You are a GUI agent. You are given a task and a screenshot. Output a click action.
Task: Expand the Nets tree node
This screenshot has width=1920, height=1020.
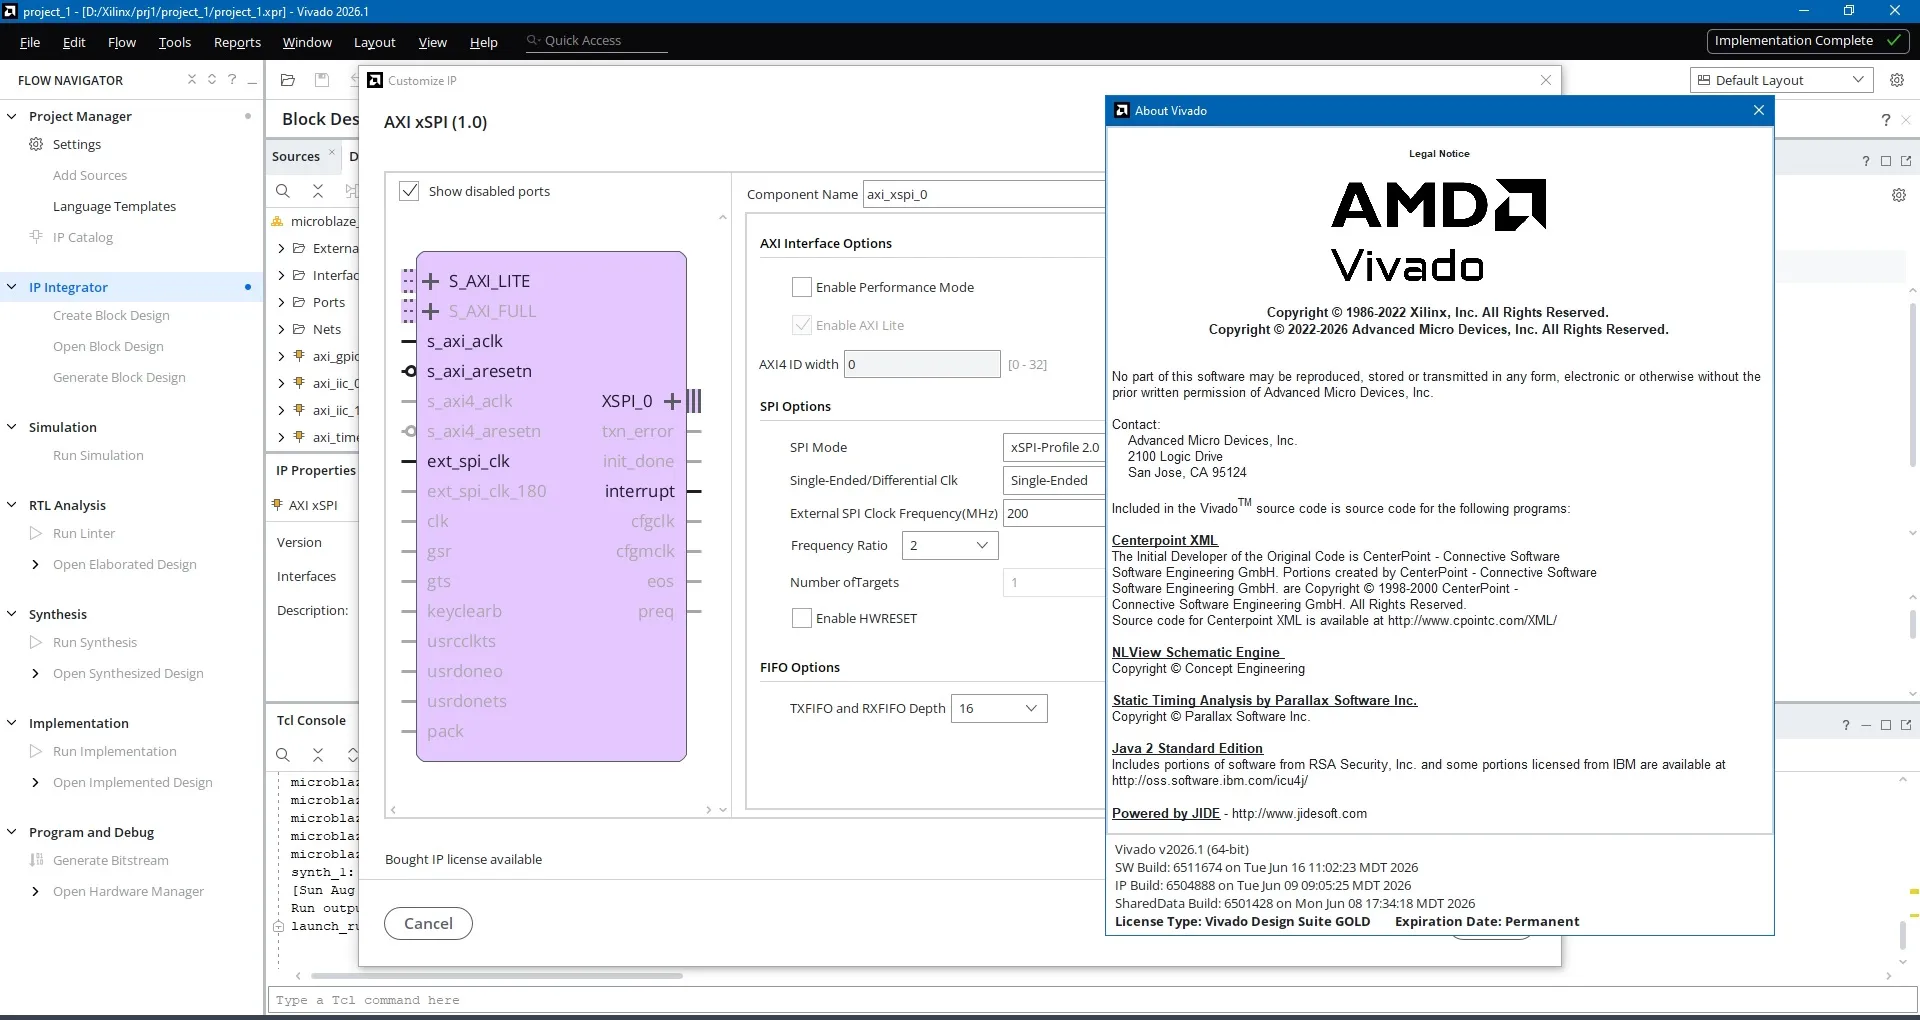point(281,329)
